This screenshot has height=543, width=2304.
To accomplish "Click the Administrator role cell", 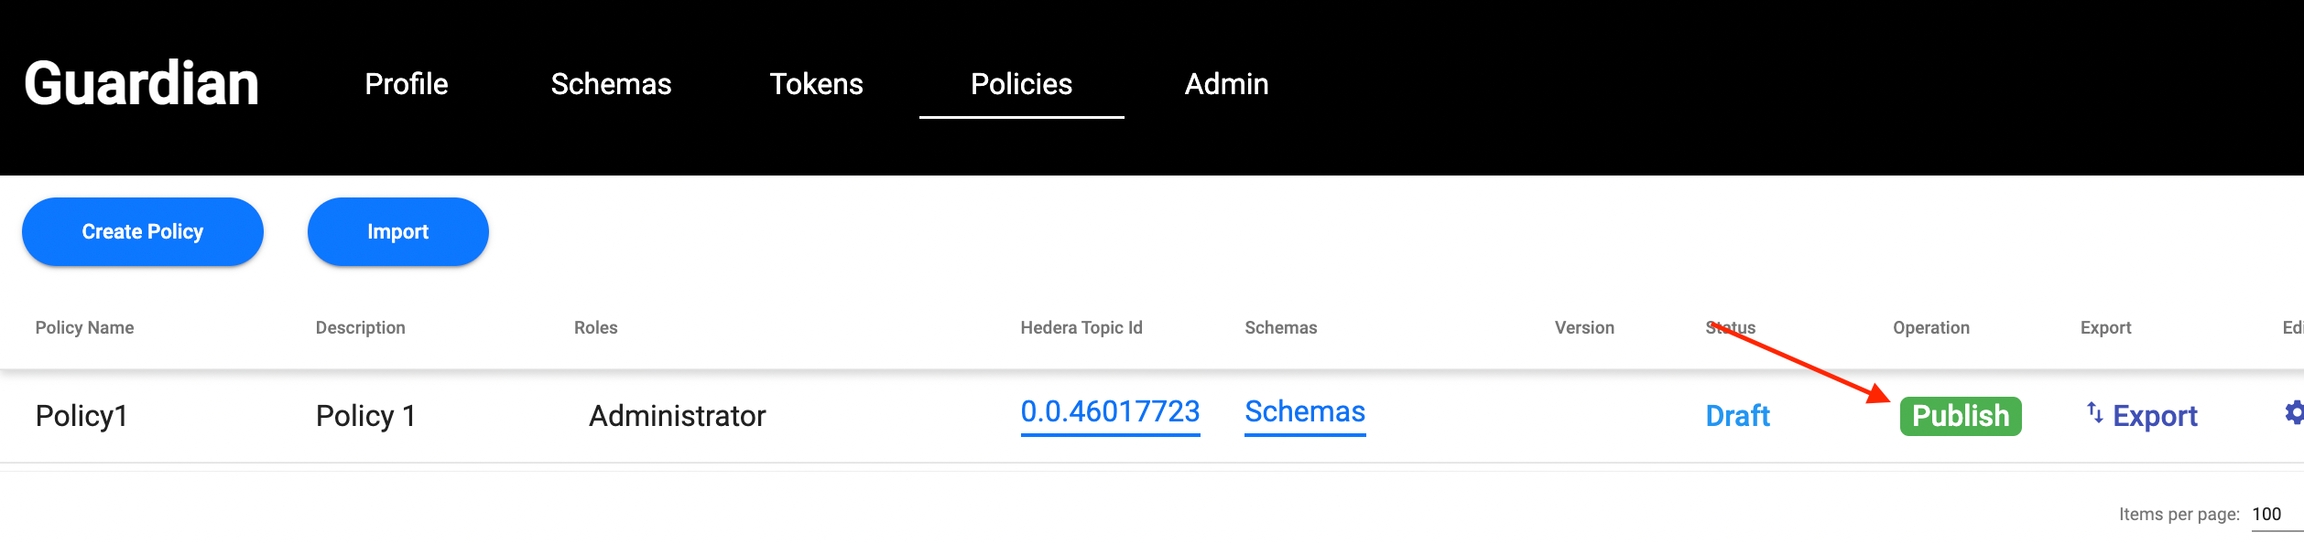I will [x=677, y=416].
